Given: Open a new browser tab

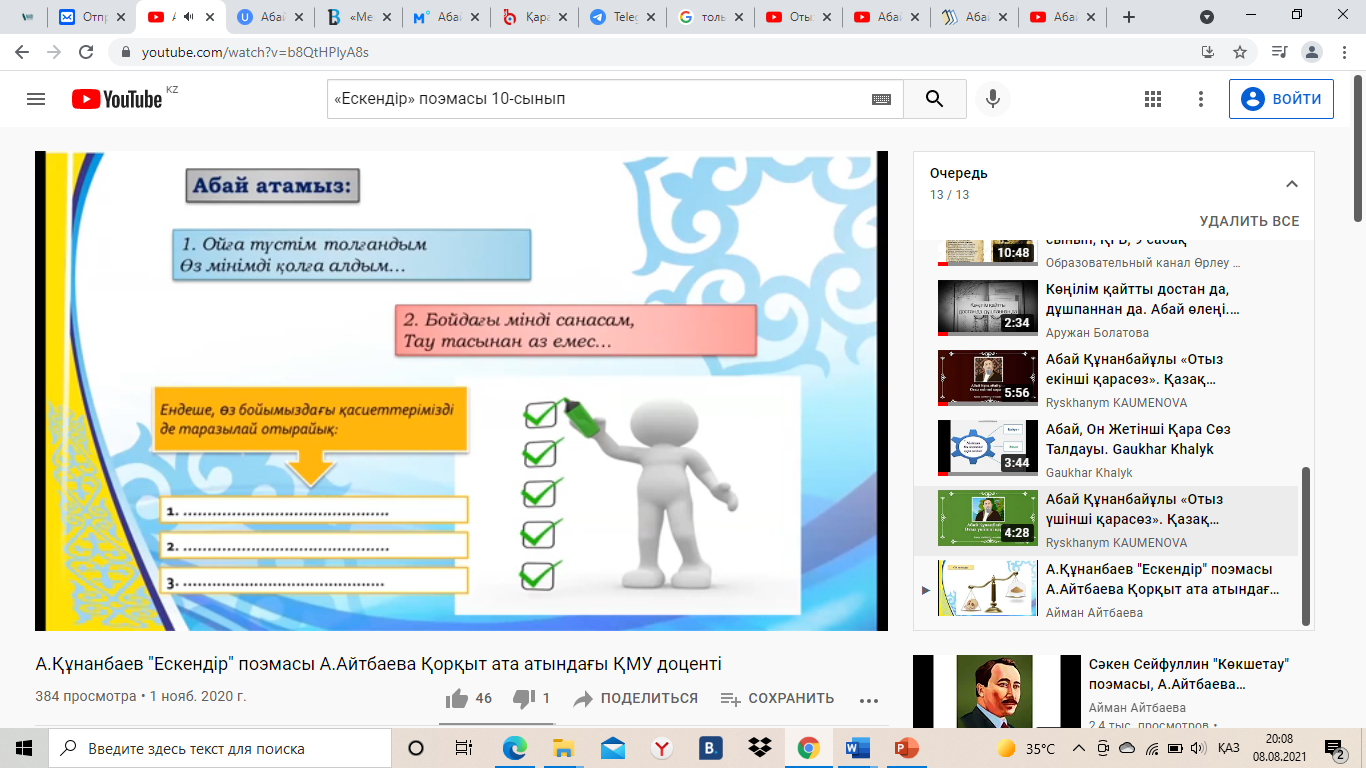Looking at the screenshot, I should click(1129, 17).
